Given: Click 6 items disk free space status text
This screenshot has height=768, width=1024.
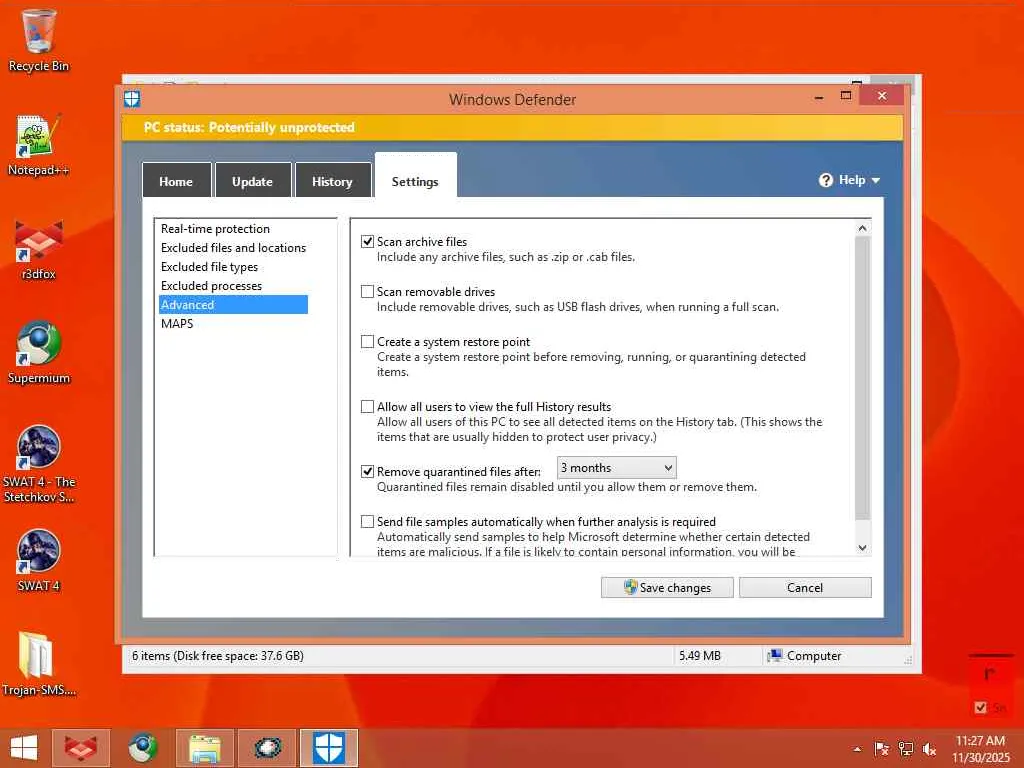Looking at the screenshot, I should click(218, 656).
